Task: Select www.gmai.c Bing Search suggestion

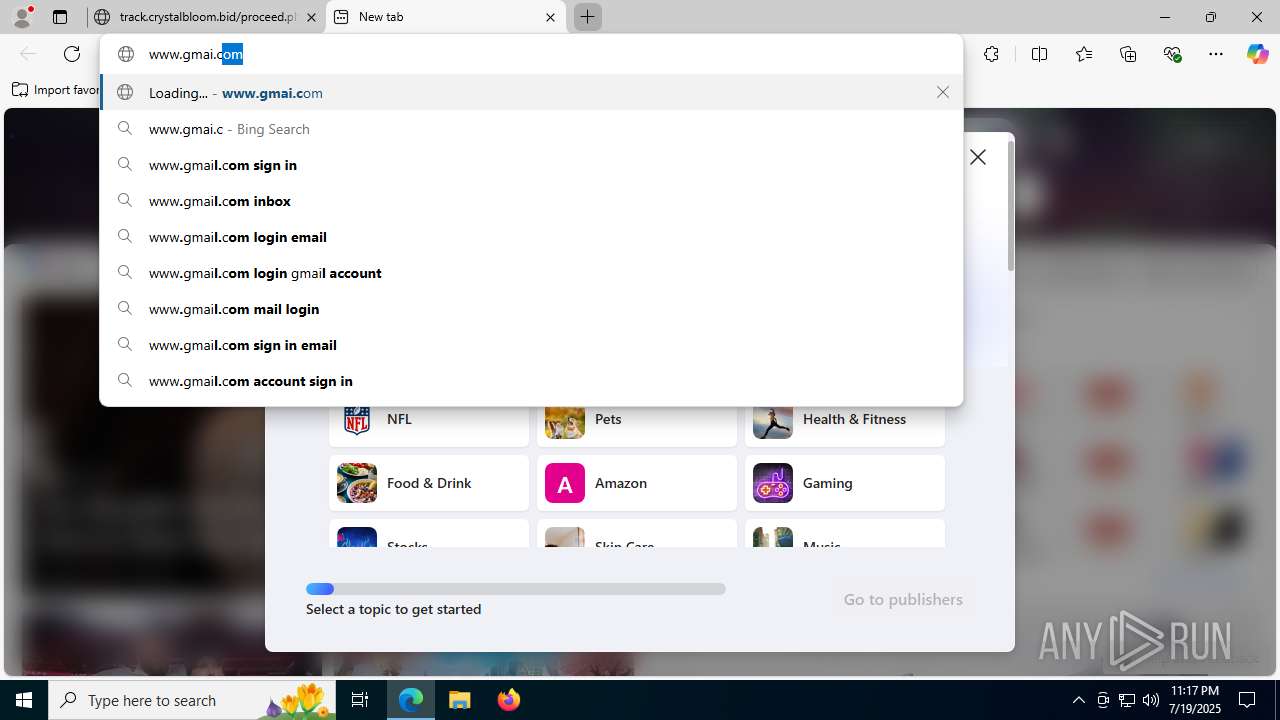Action: click(531, 129)
